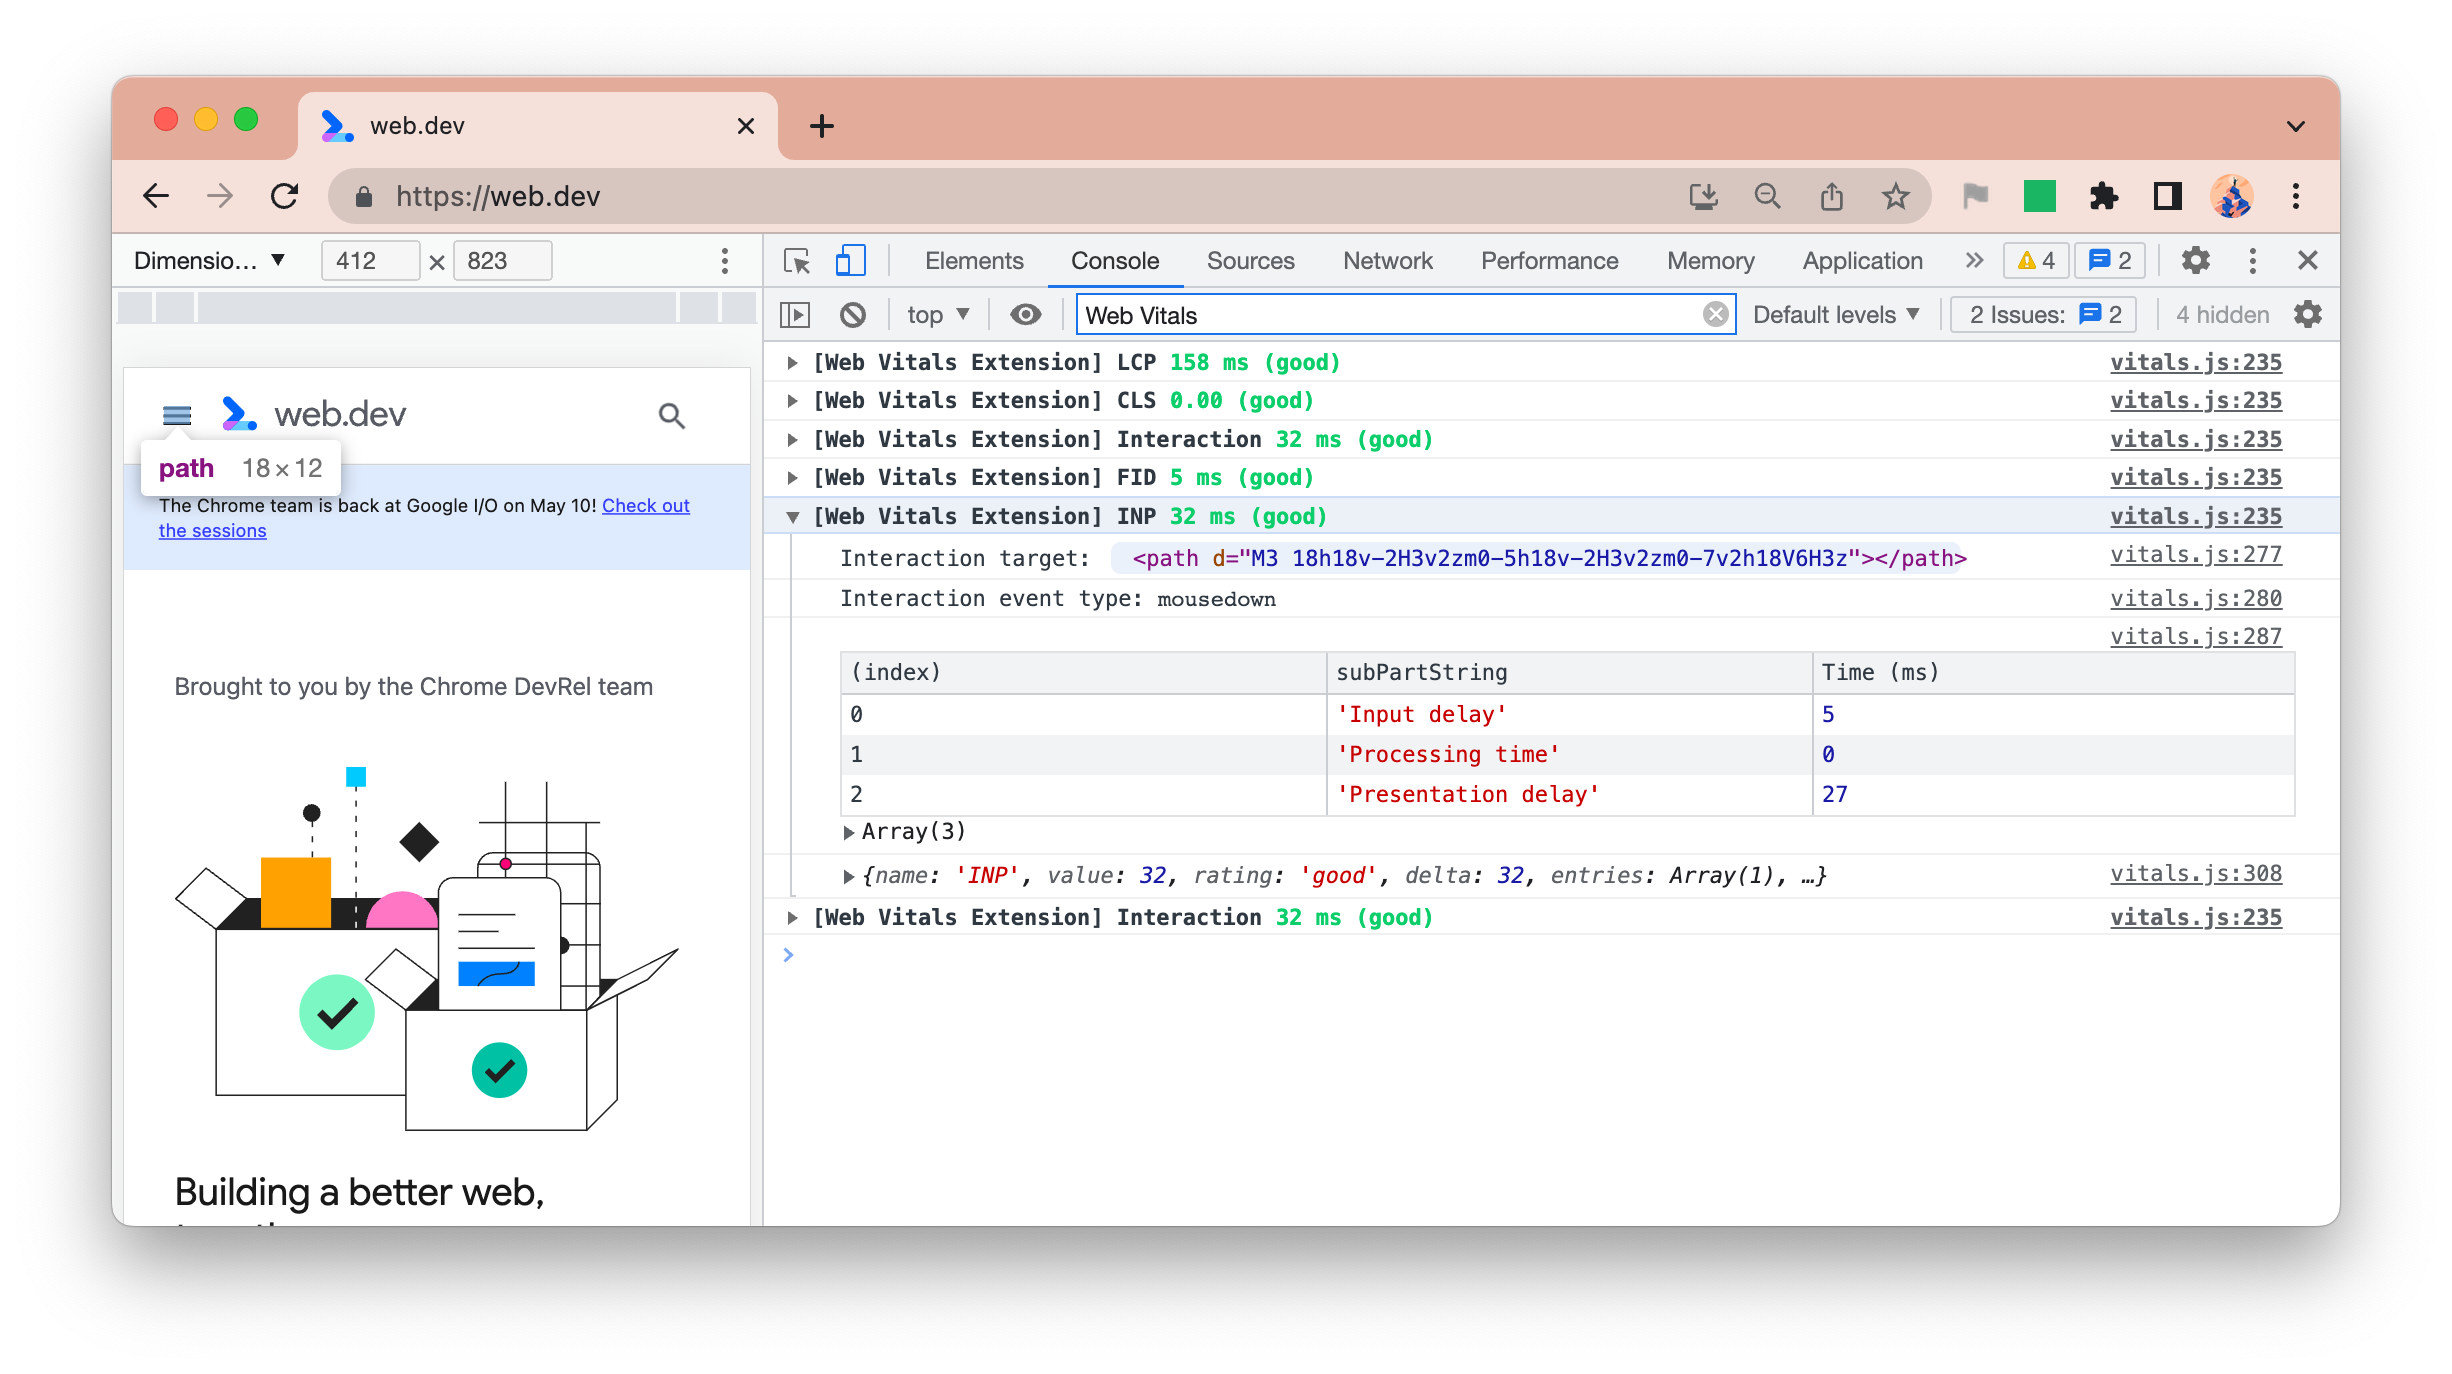2452x1374 pixels.
Task: Click the inspect element cursor icon
Action: click(x=797, y=259)
